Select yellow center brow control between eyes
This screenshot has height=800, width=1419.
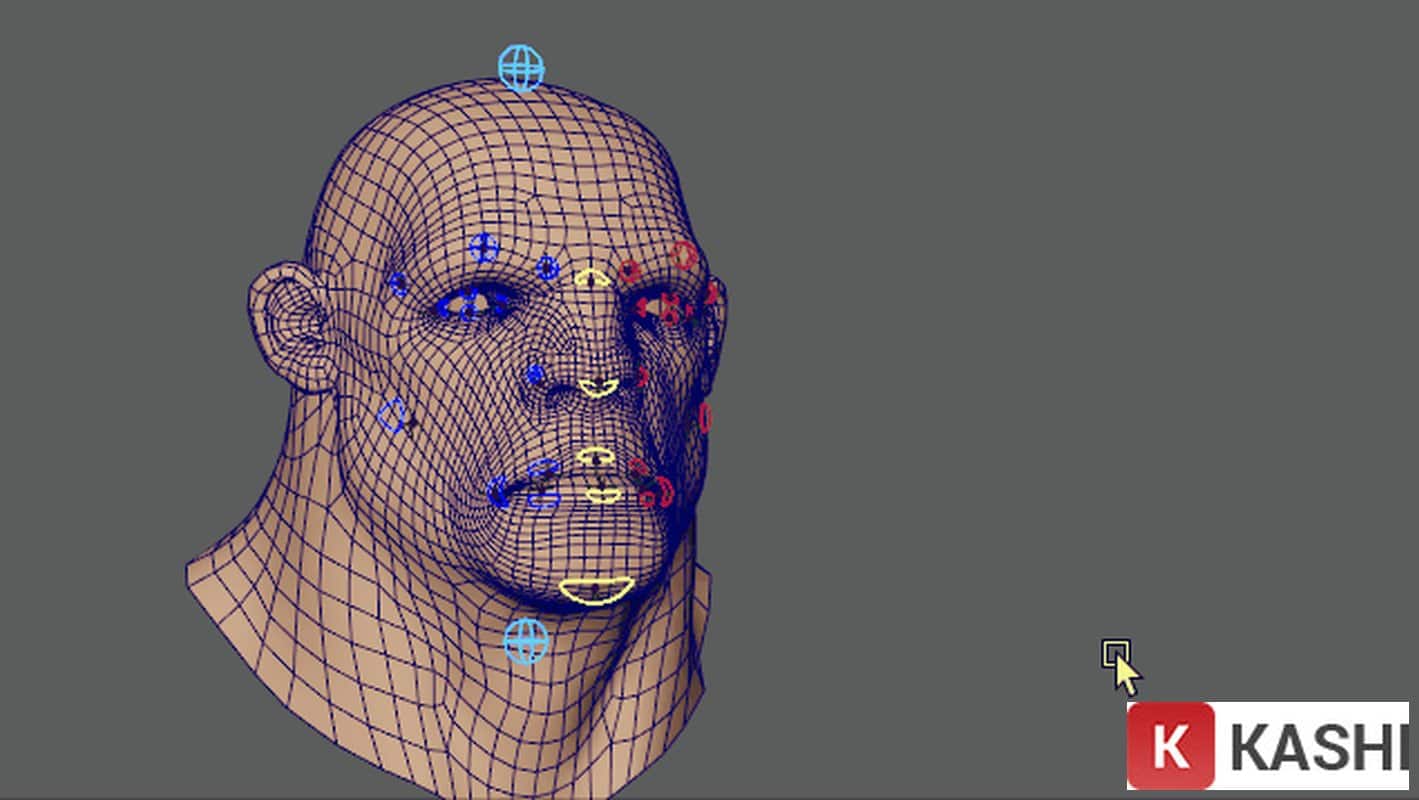coord(592,278)
